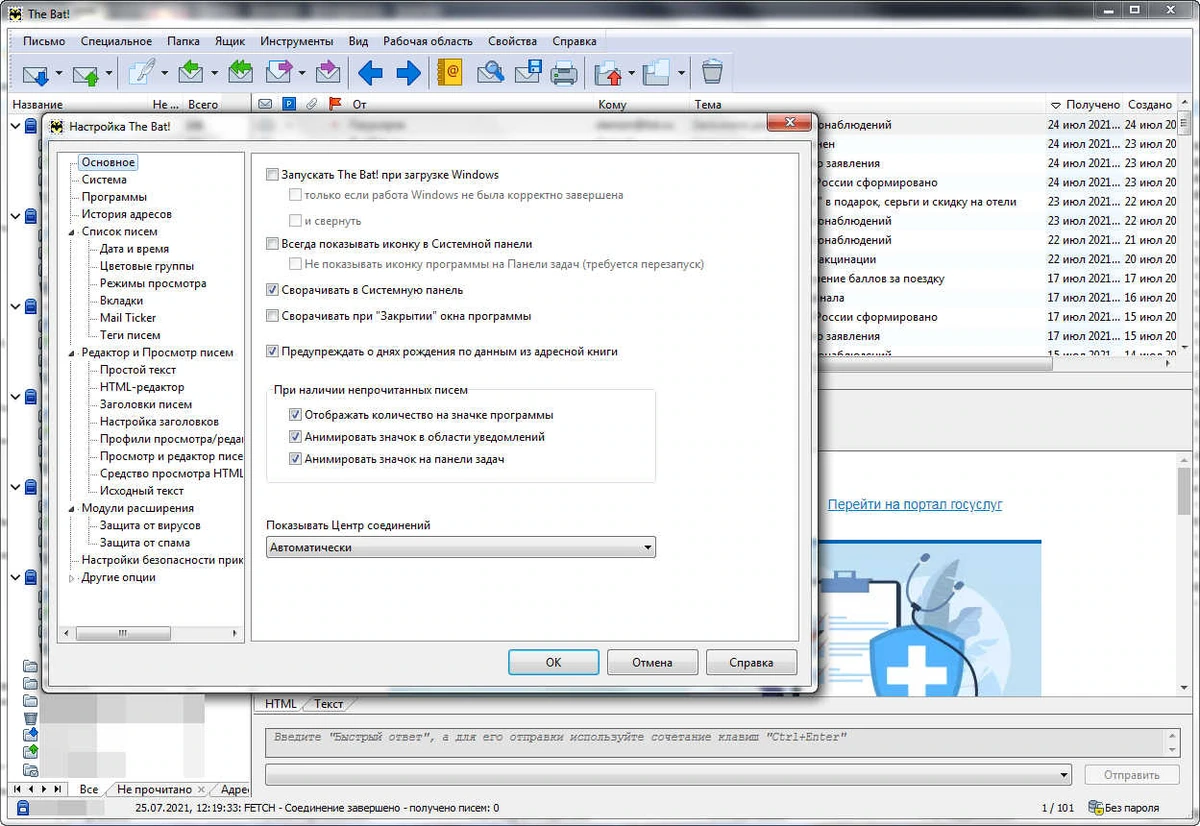Open the 'Инструменты' menu
Viewport: 1200px width, 826px height.
point(297,41)
